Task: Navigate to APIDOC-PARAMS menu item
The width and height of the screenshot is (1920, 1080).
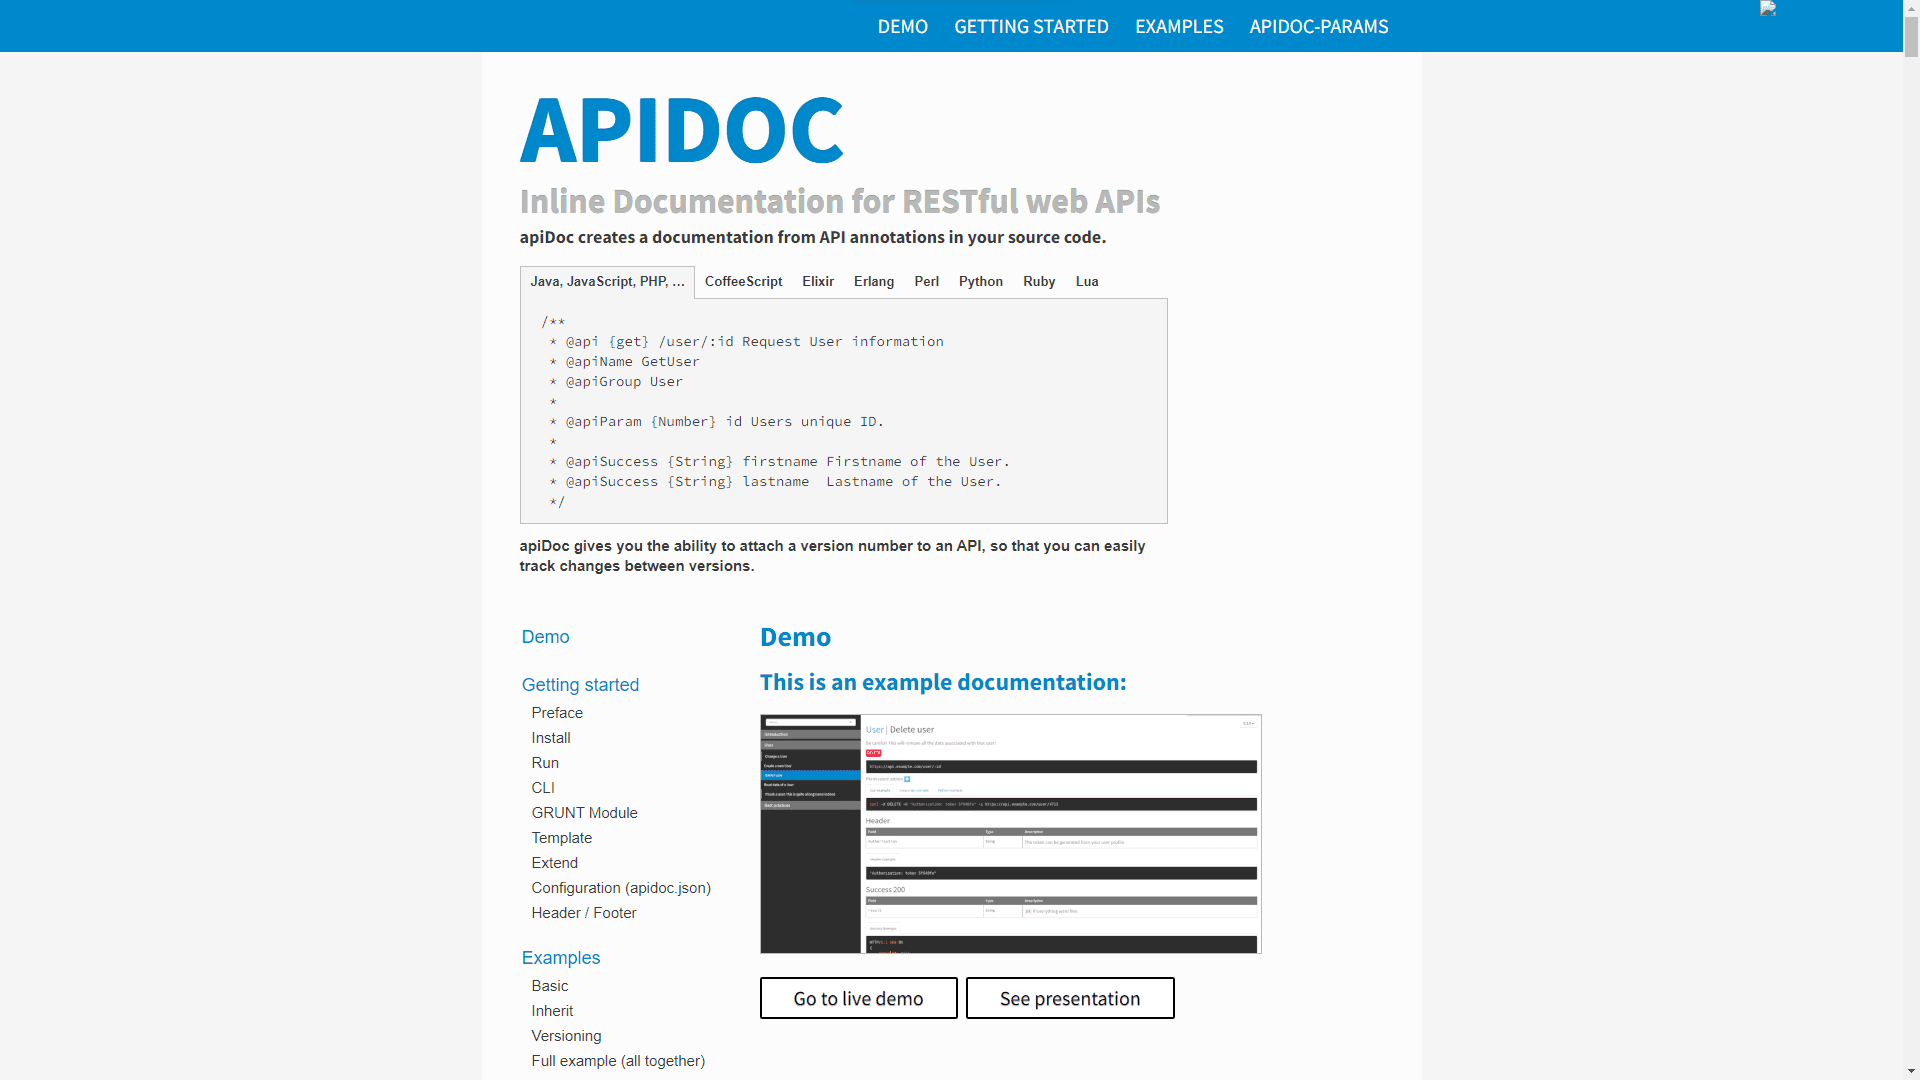Action: 1318,27
